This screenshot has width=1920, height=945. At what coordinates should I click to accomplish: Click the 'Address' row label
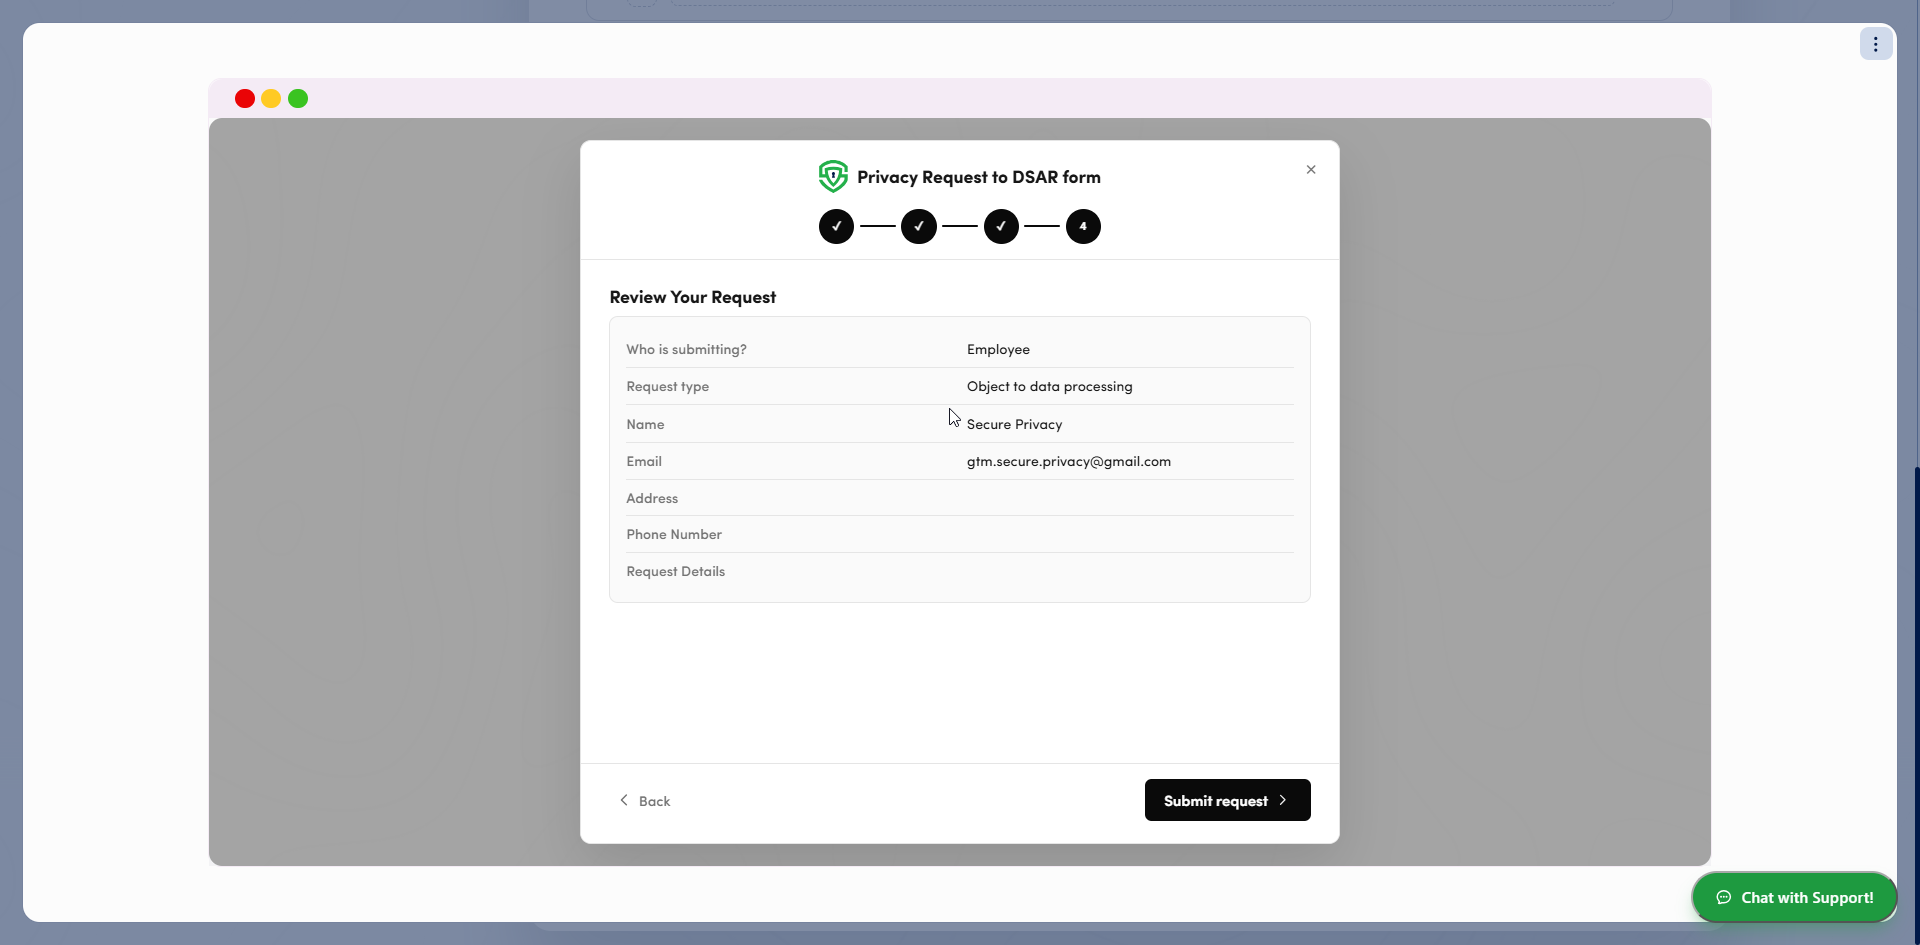click(x=652, y=498)
